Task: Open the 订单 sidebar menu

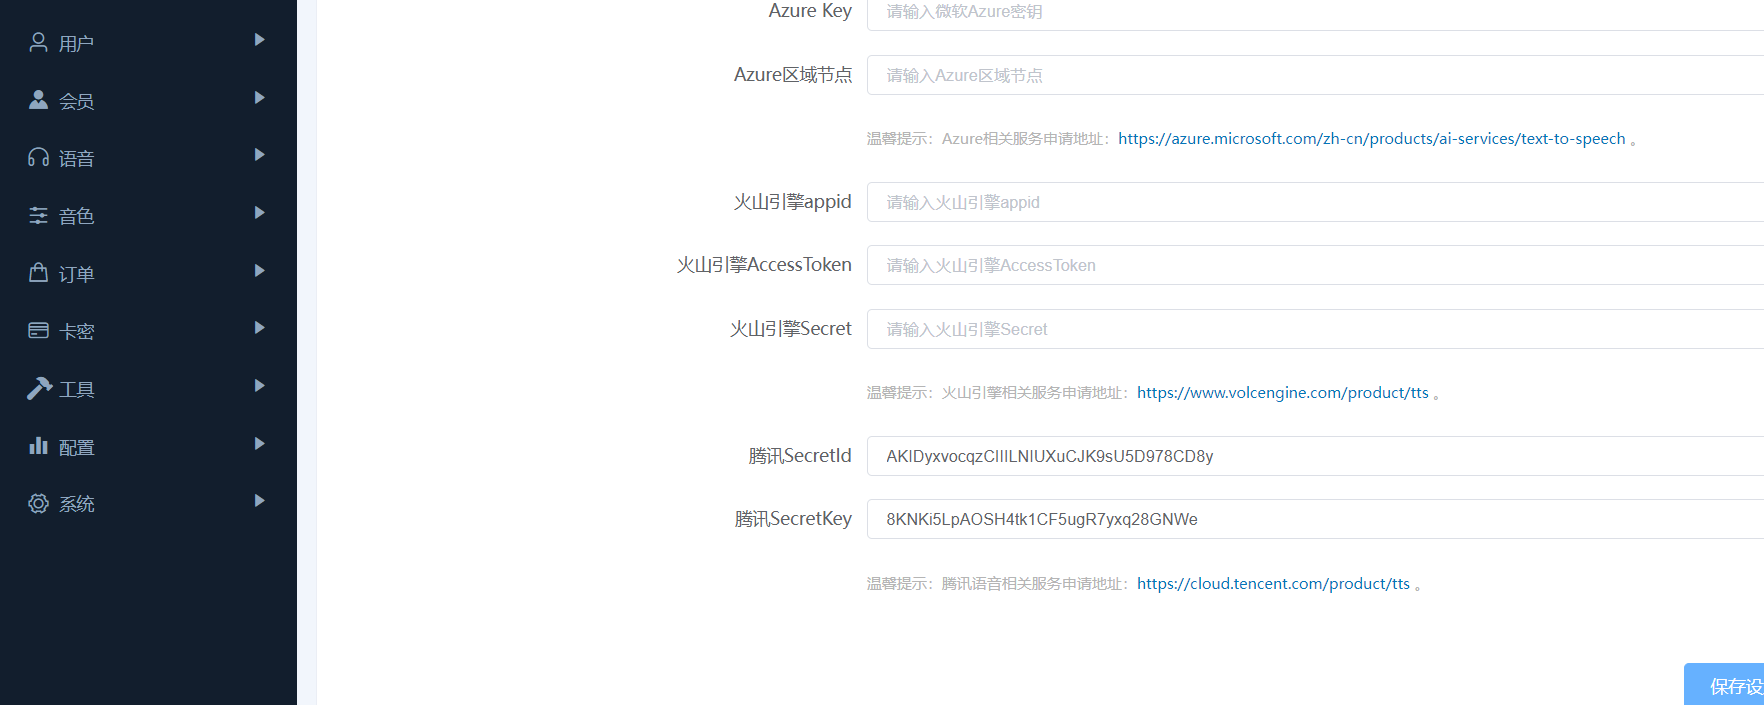Action: coord(148,273)
